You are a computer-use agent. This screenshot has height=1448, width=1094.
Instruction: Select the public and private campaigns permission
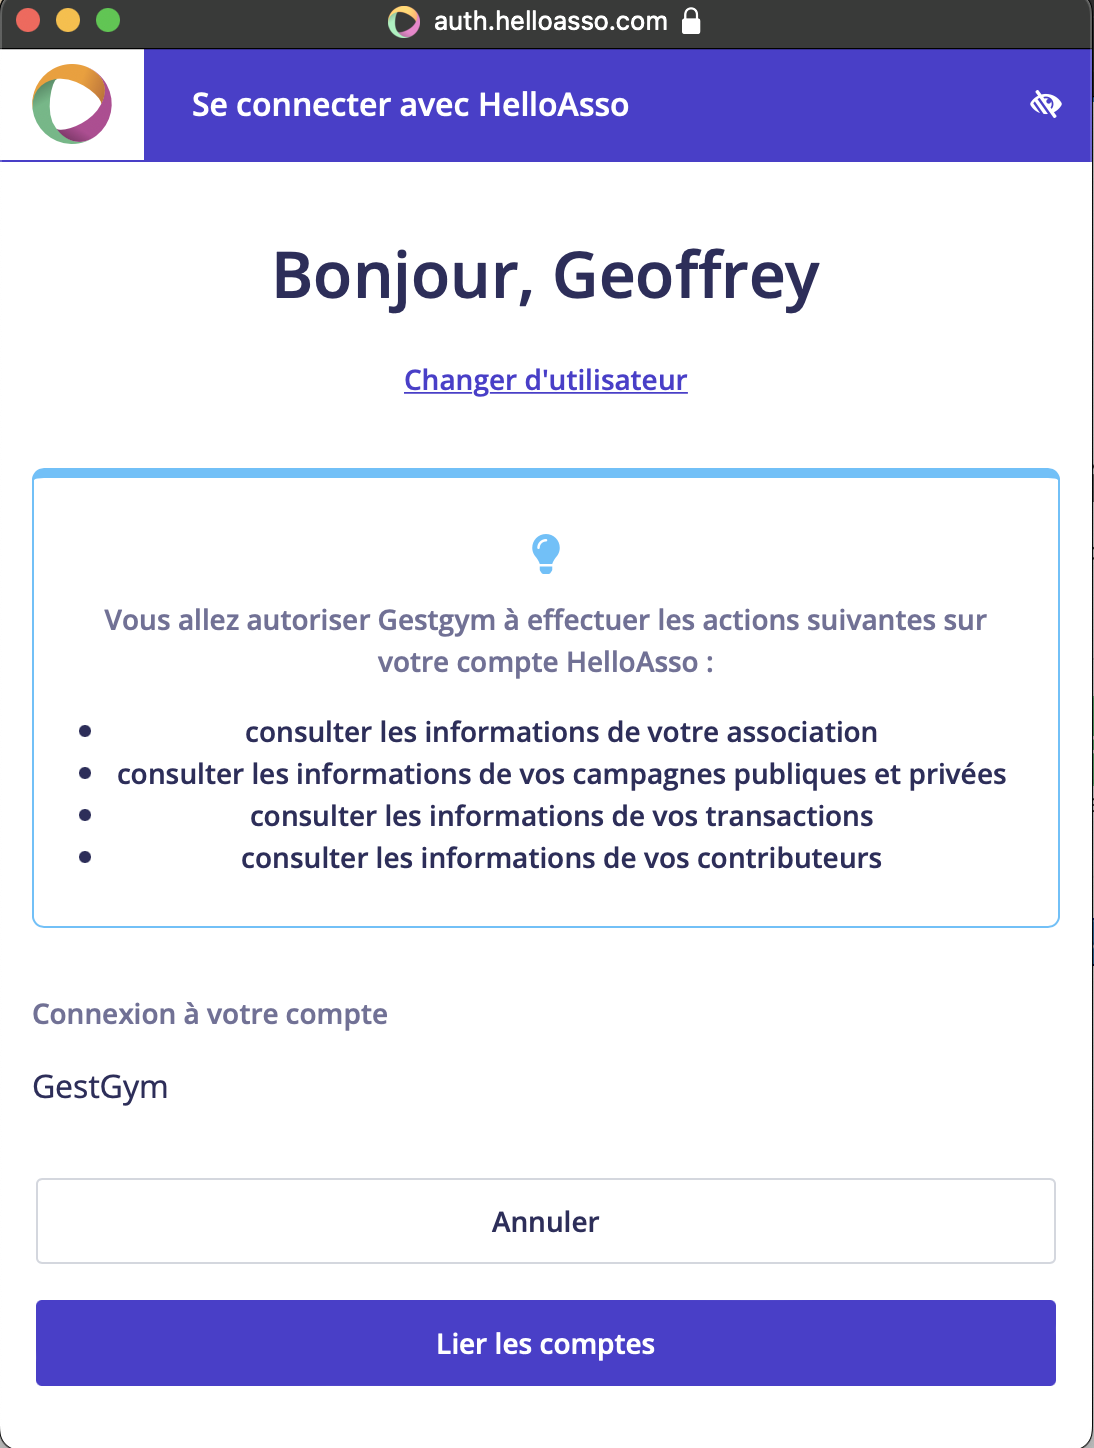point(561,774)
